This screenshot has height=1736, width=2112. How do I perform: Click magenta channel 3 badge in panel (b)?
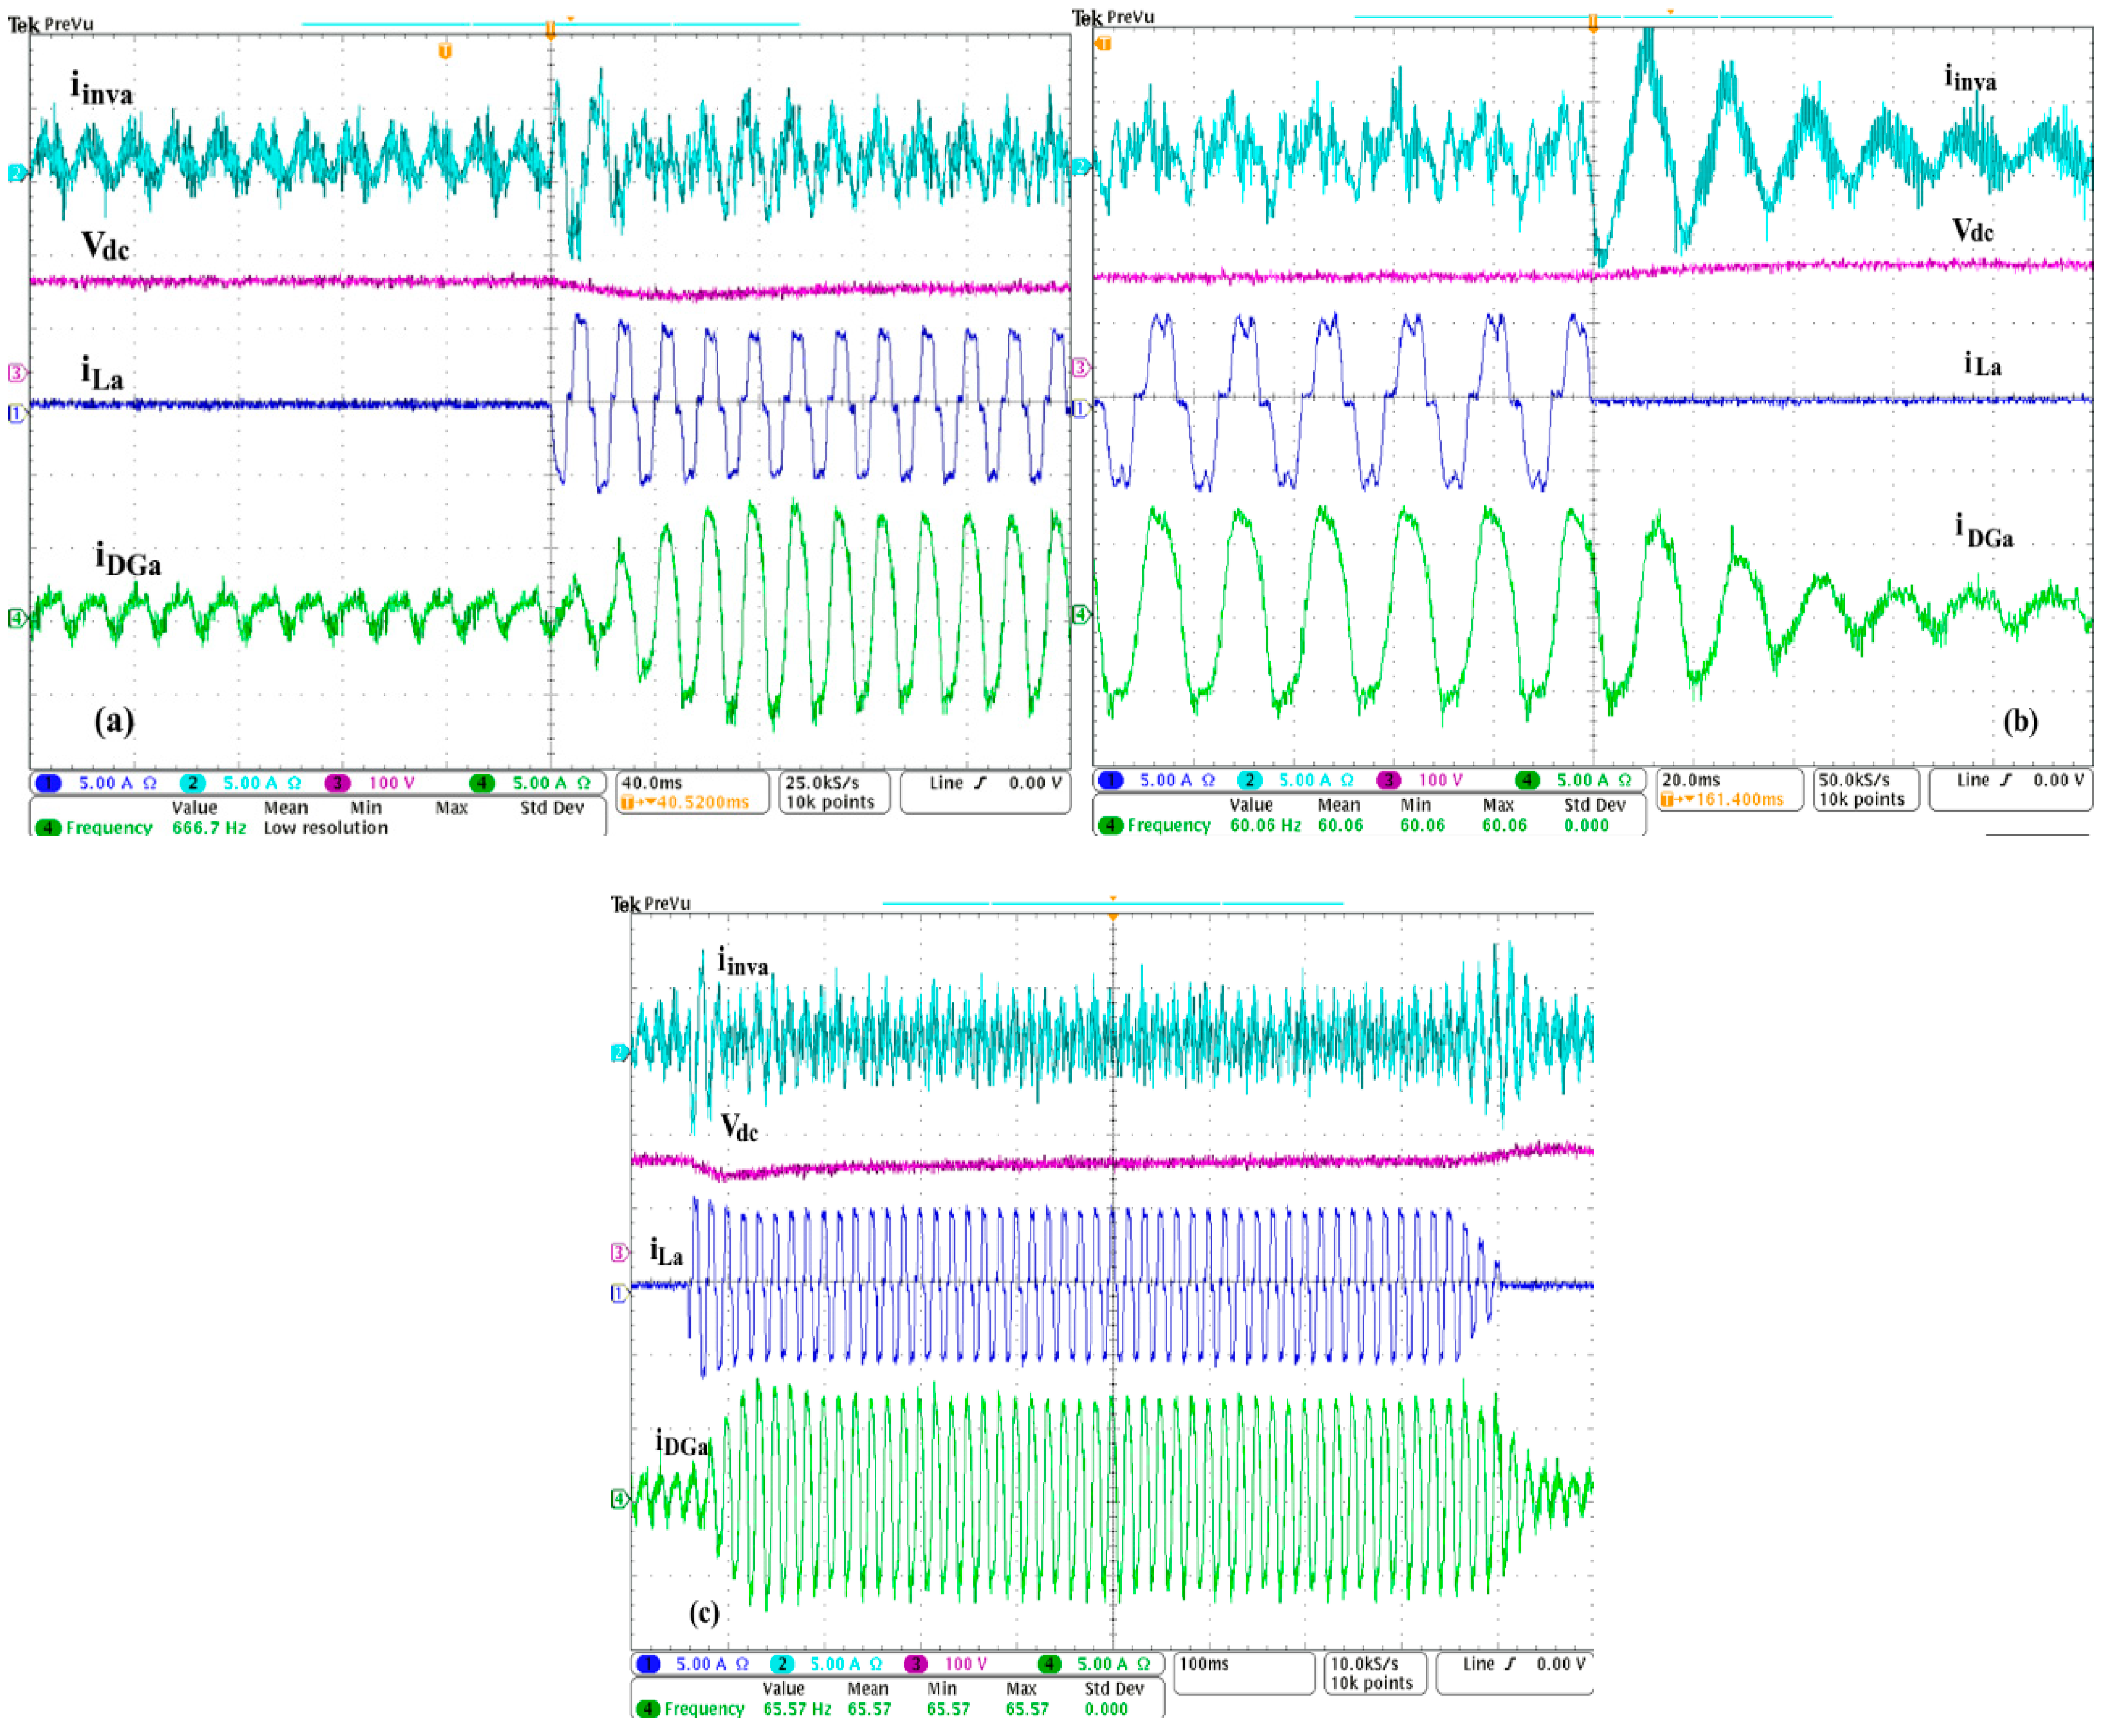coord(1388,780)
